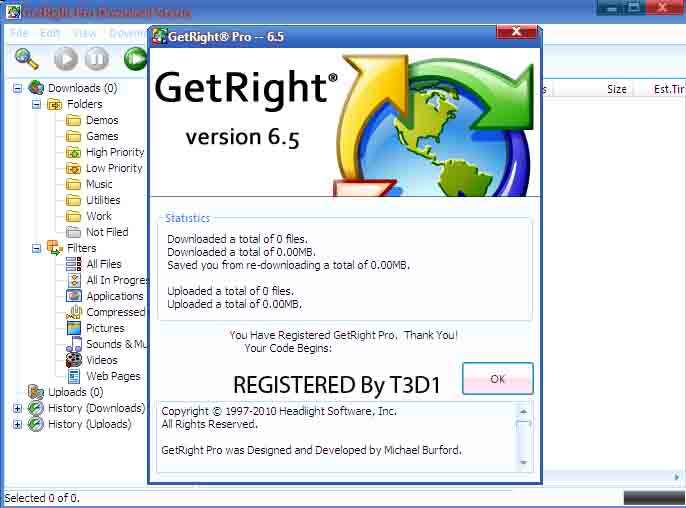Click the Pictures filter icon
Viewport: 686px width, 508px height.
point(74,328)
